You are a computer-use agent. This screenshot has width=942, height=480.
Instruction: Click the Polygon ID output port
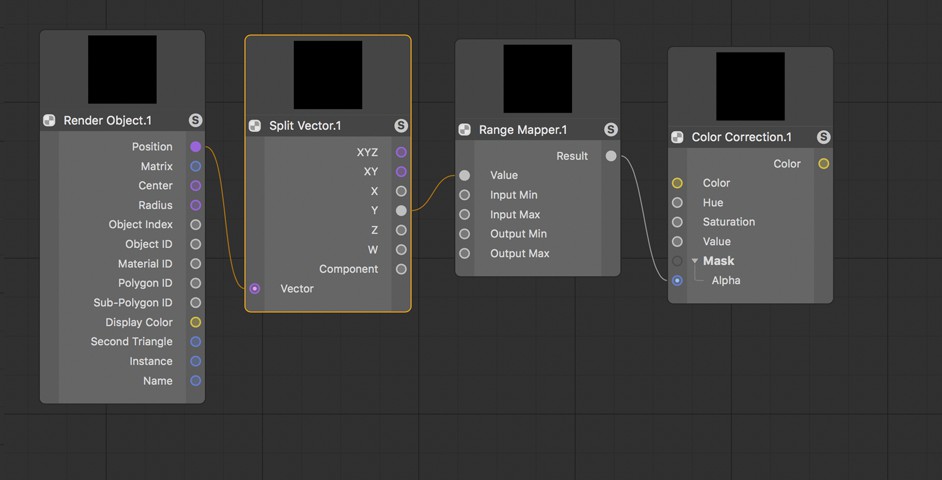(195, 283)
